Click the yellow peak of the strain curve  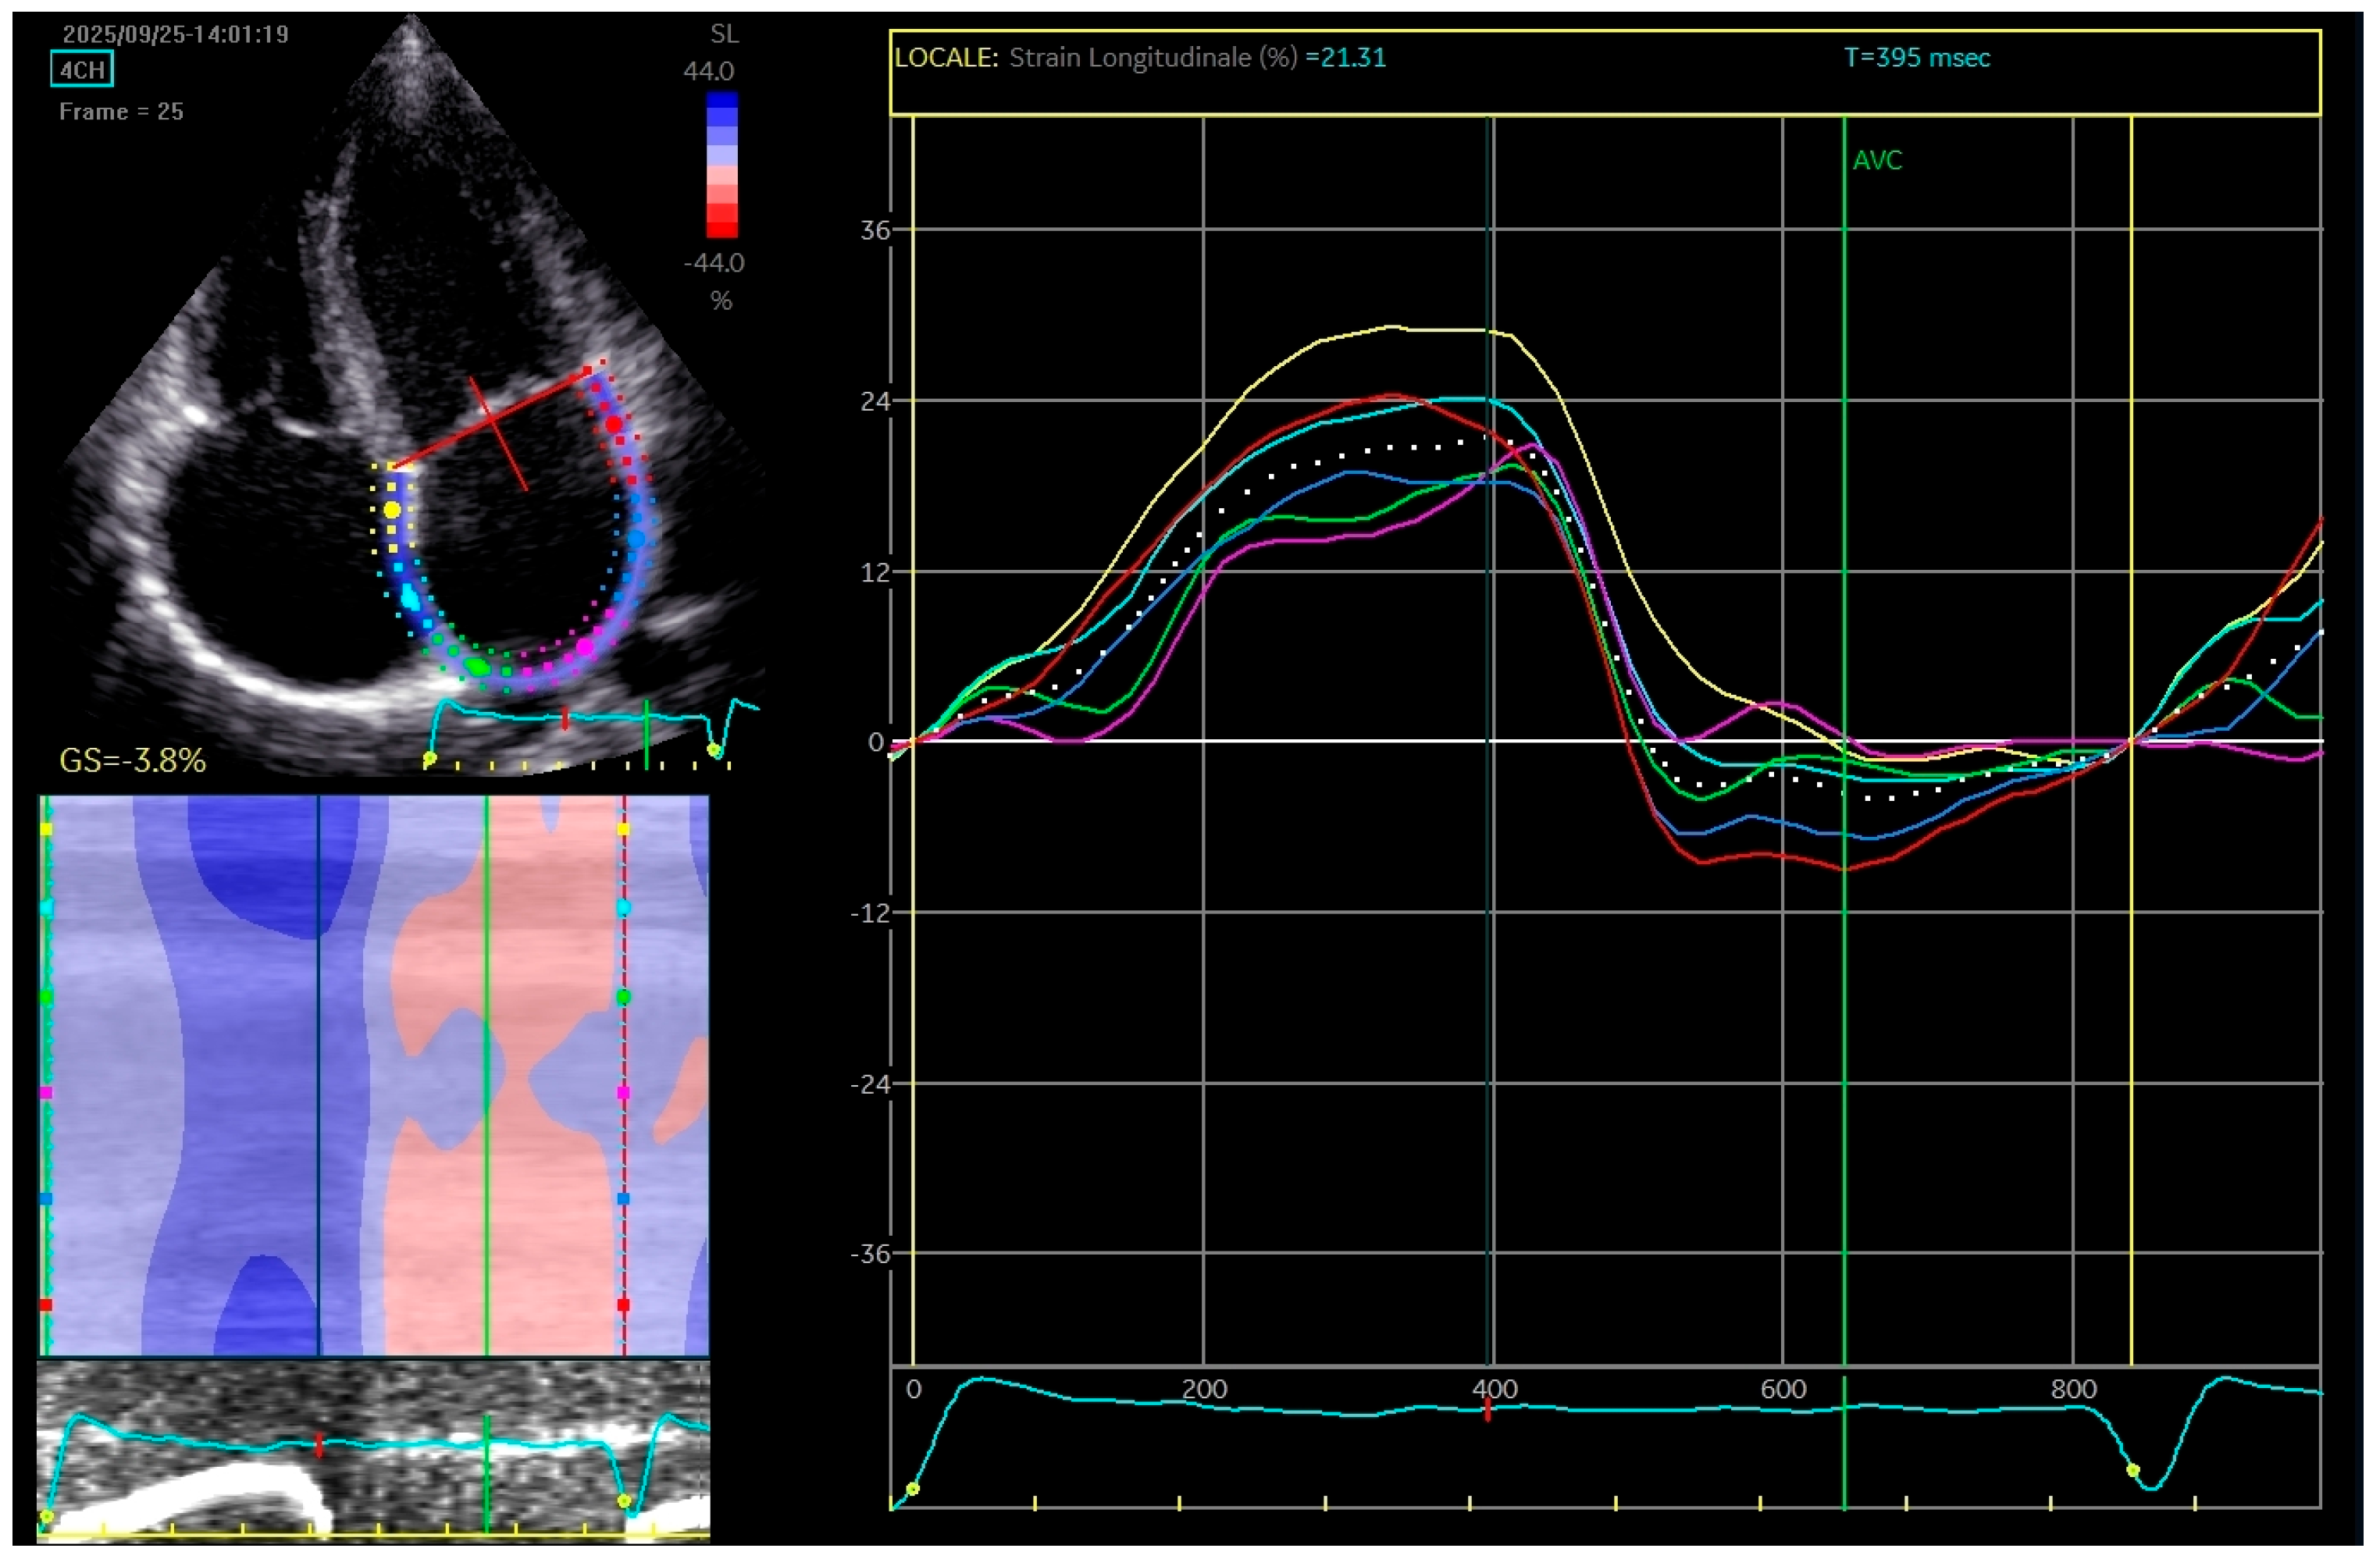click(1392, 327)
